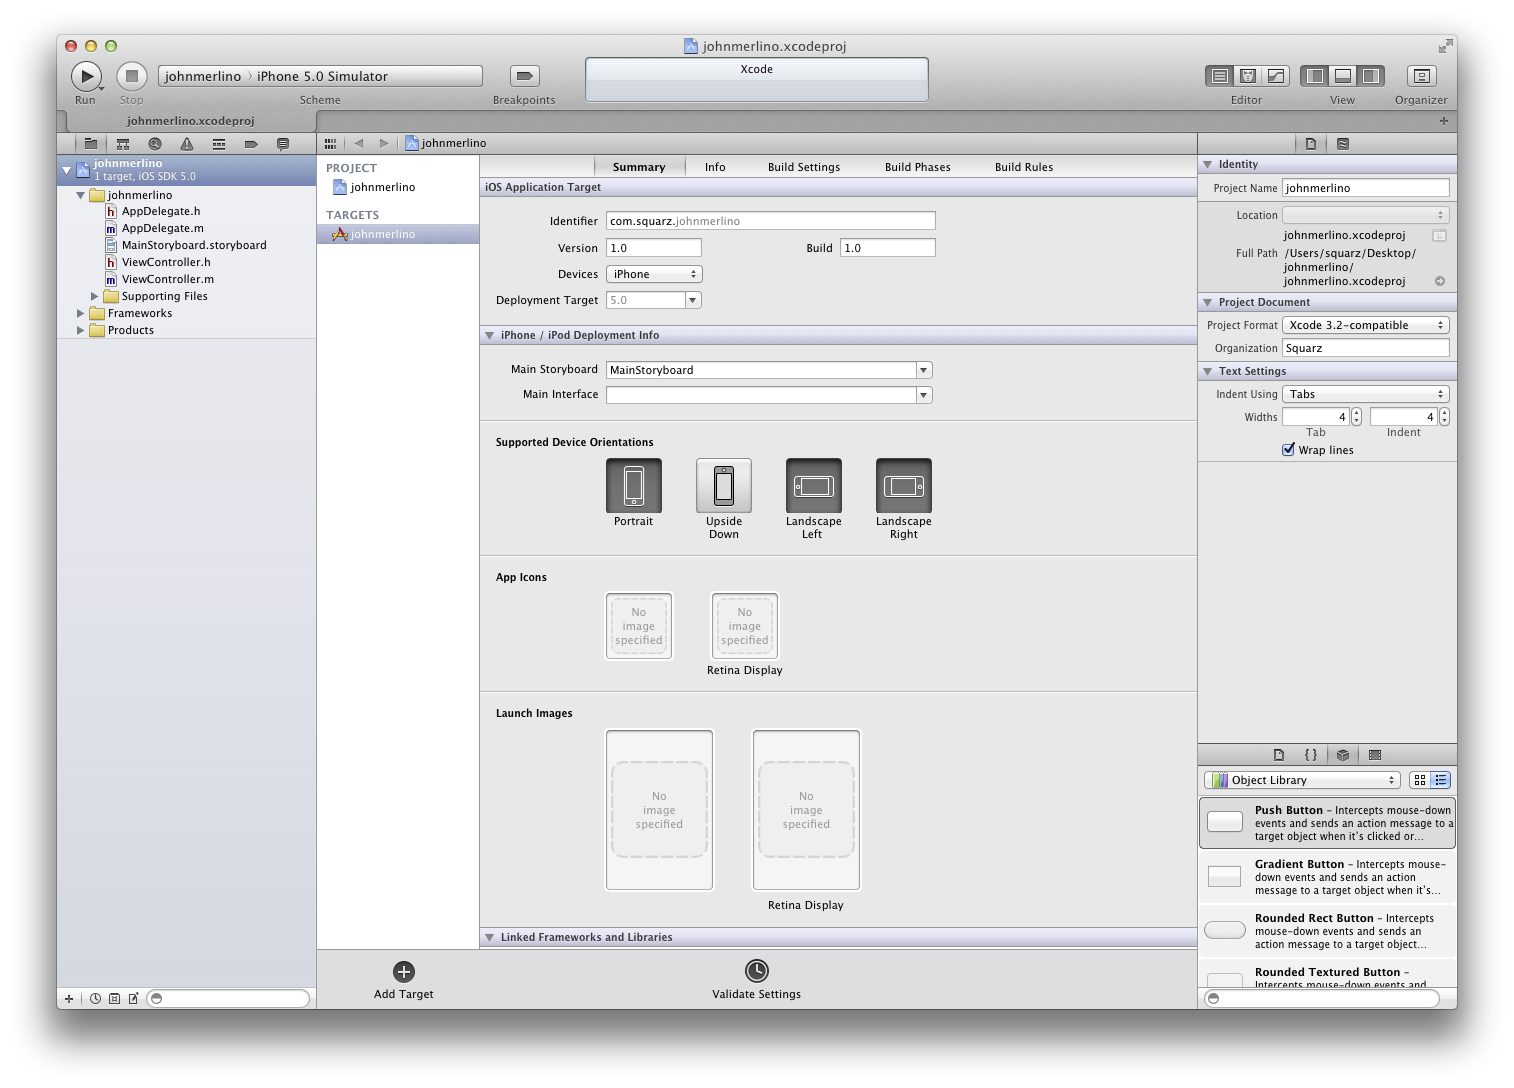The image size is (1514, 1088).
Task: Show the Symbol navigator
Action: click(x=123, y=144)
